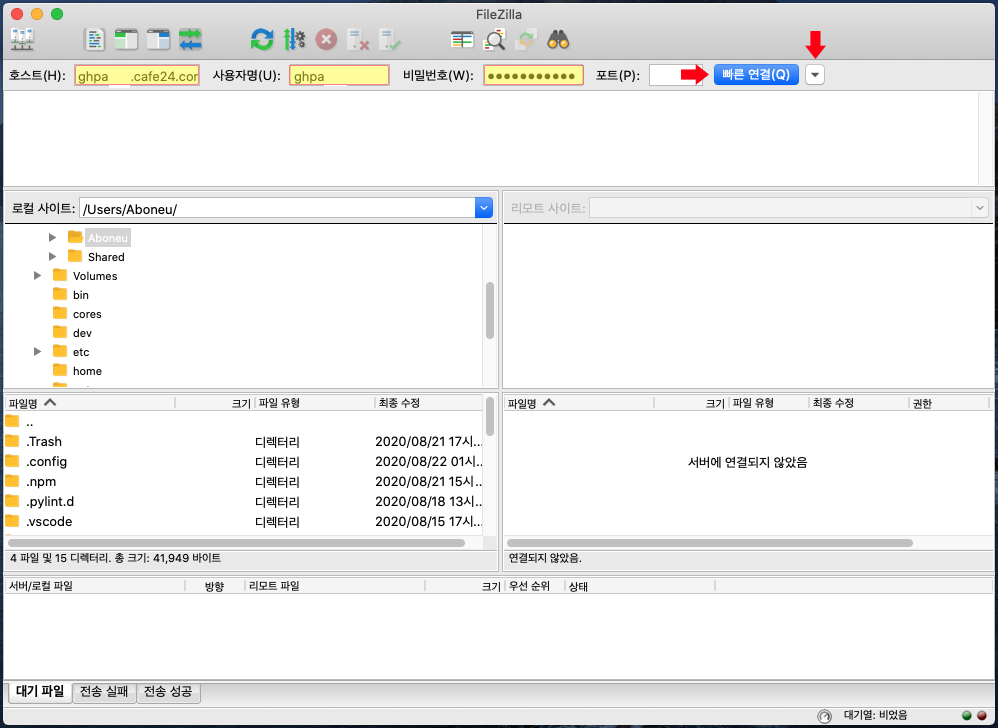Screen dimensions: 998x728
Task: Toggle remote directory tree display icon
Action: click(x=158, y=40)
